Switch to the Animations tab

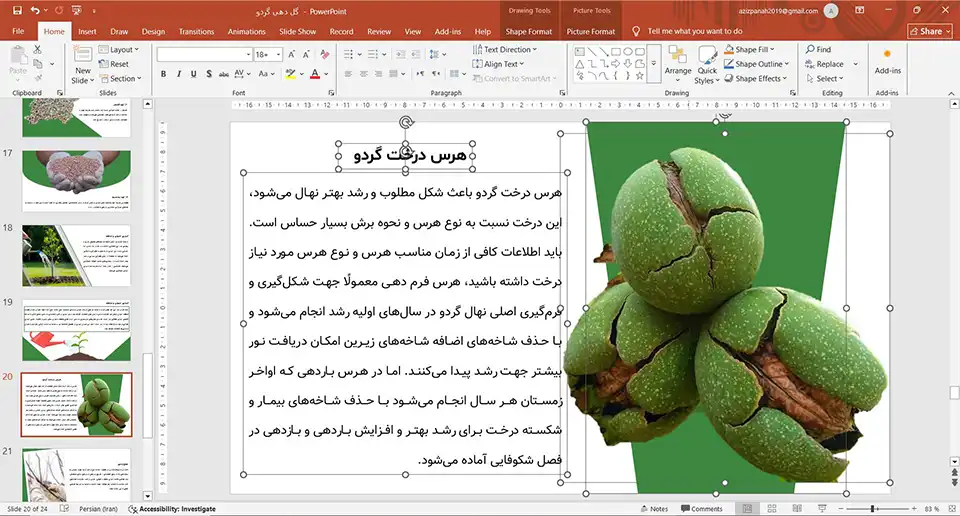click(247, 31)
